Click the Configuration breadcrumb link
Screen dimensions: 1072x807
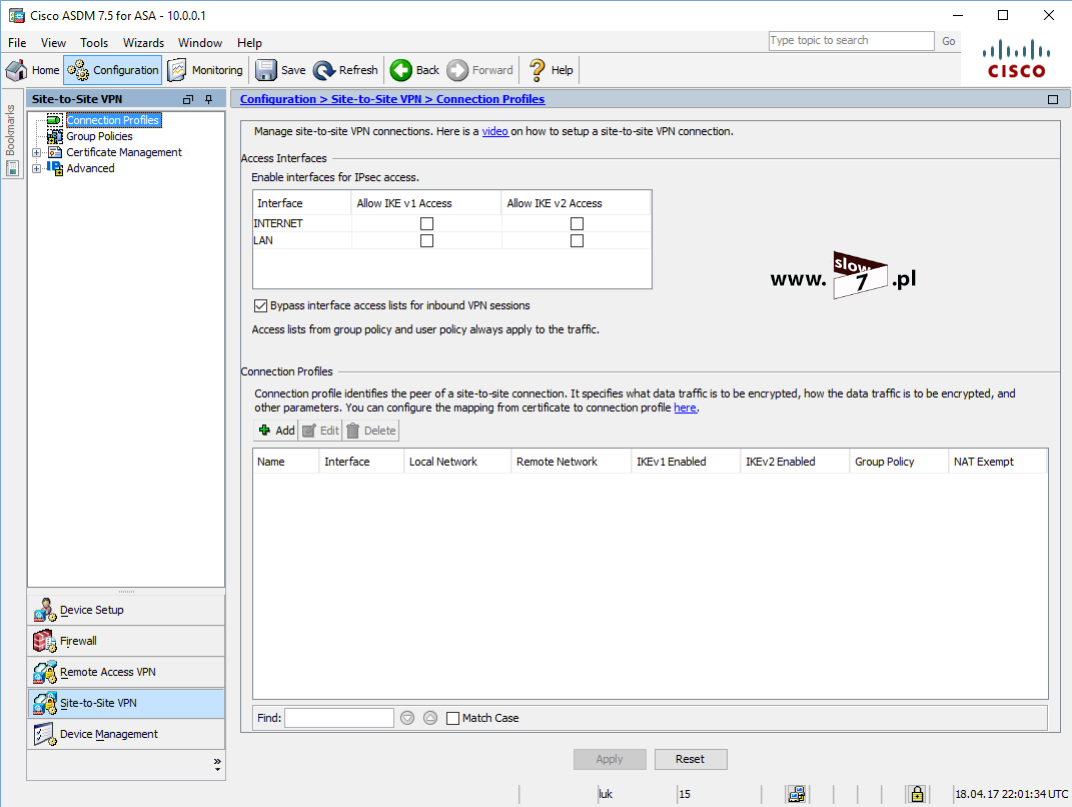(278, 99)
